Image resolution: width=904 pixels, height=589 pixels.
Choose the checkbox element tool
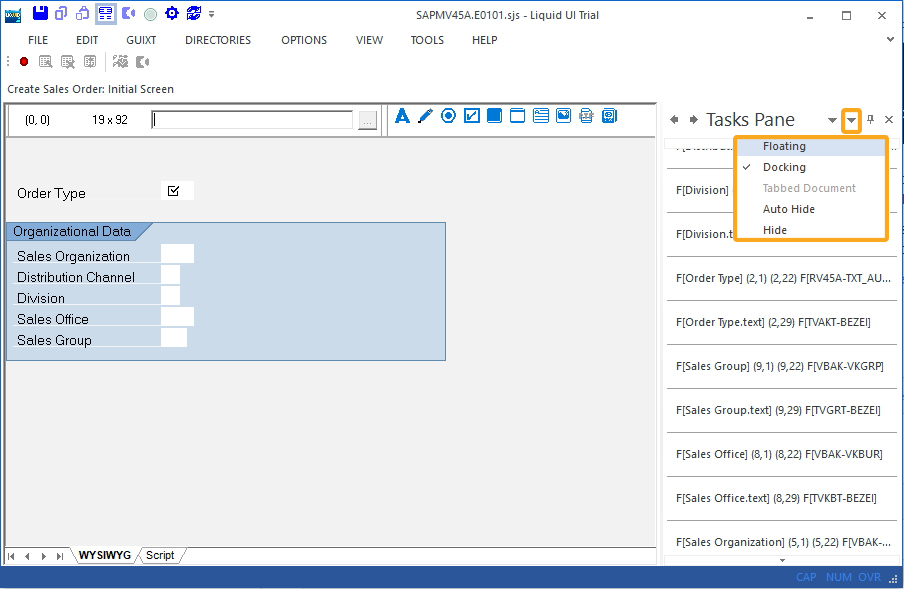[x=471, y=116]
